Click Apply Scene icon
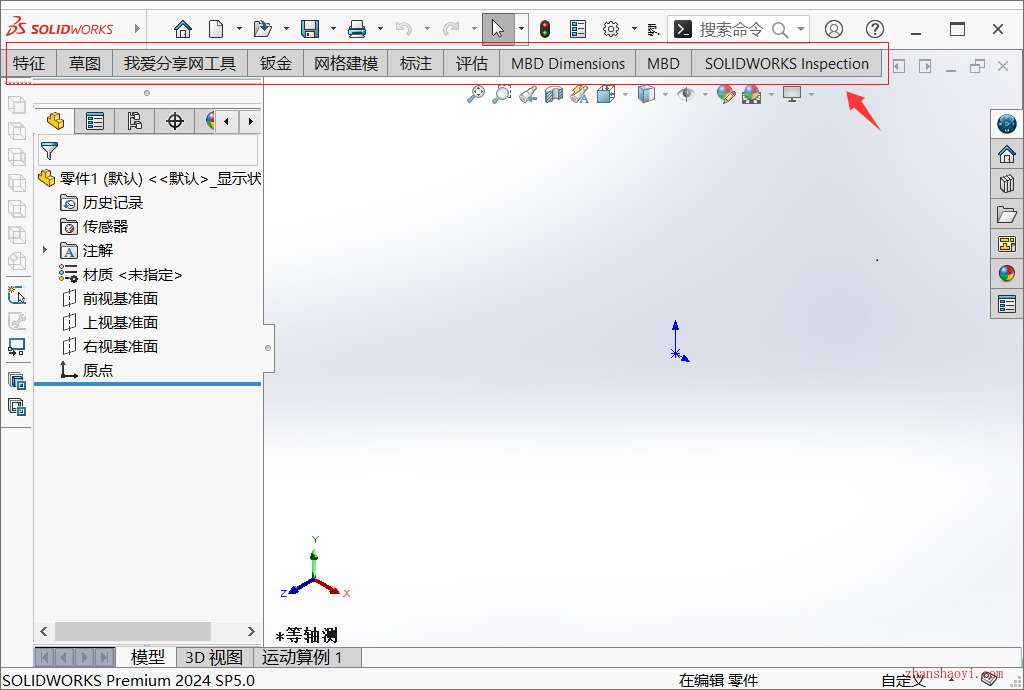The height and width of the screenshot is (690, 1024). click(752, 95)
